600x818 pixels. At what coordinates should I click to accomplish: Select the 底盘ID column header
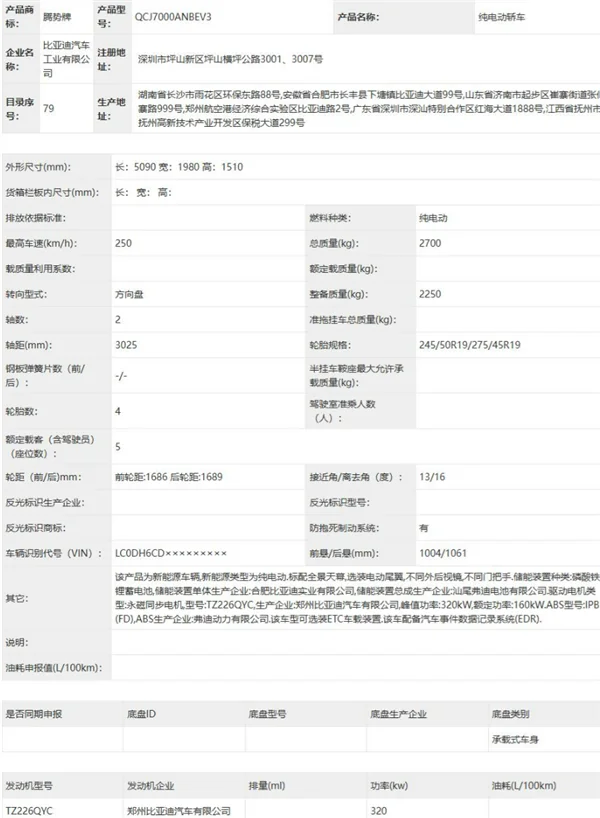(141, 714)
